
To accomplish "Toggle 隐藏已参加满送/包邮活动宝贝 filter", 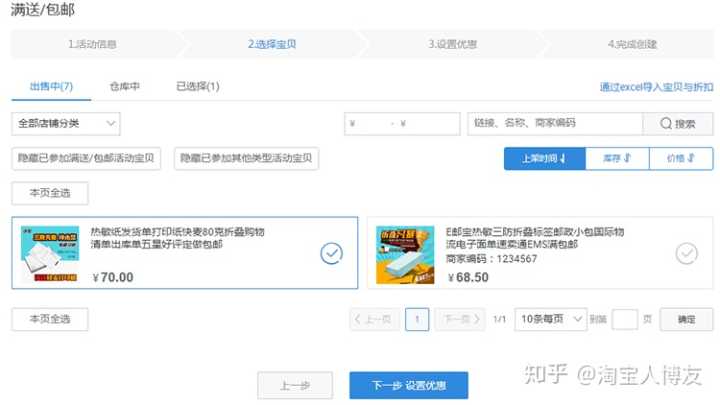I will [x=86, y=158].
